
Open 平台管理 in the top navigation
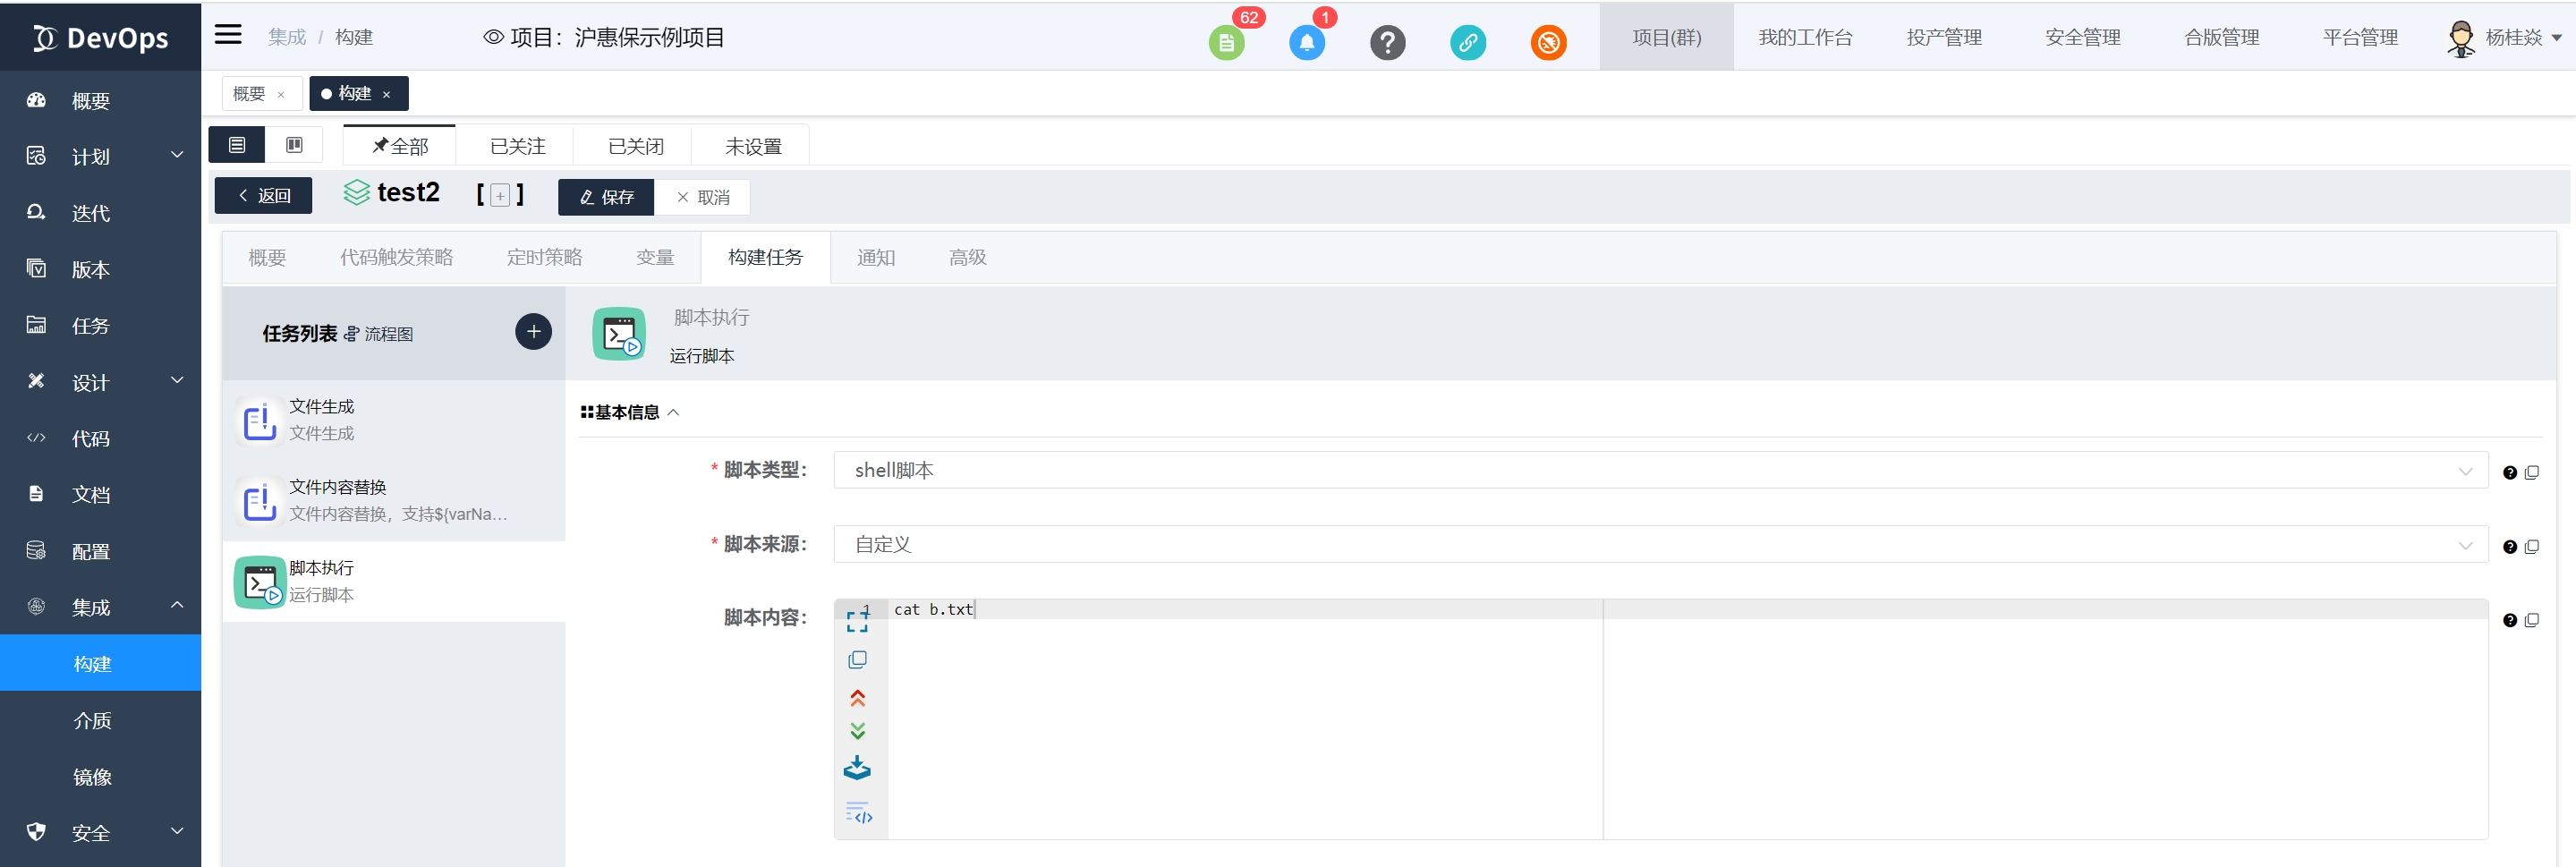2360,37
